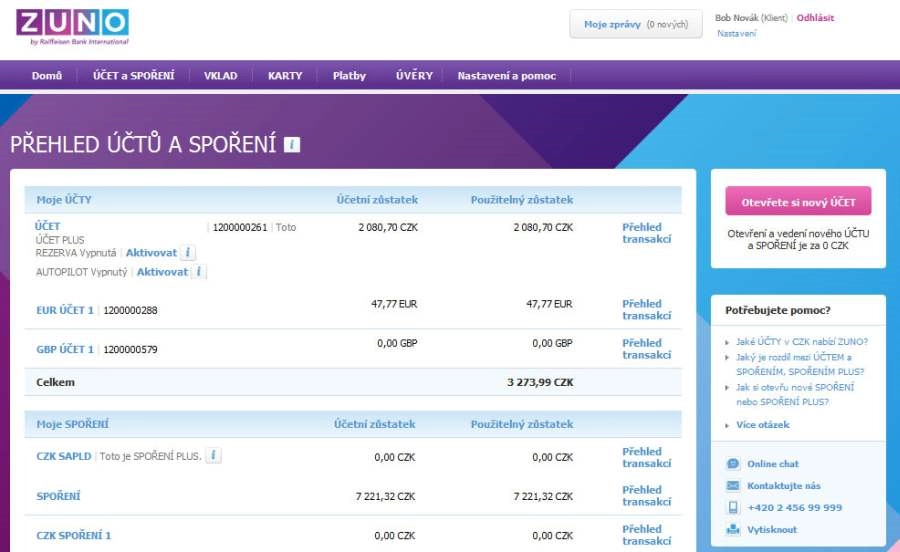The image size is (900, 552).
Task: Click info icon next to AUTOPILOT Aktivovat
Action: (x=199, y=272)
